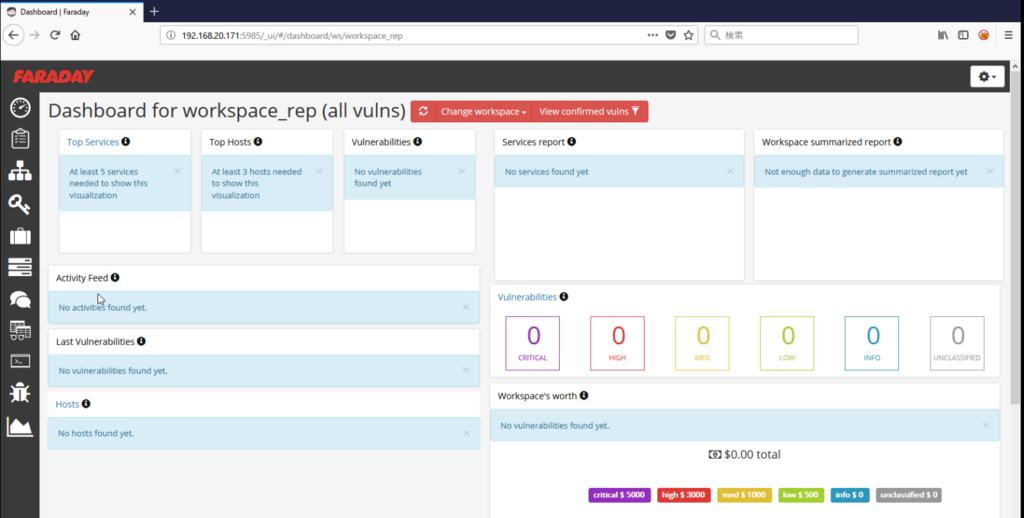Image resolution: width=1024 pixels, height=518 pixels.
Task: Click the '$0.00 total' text
Action: [752, 454]
